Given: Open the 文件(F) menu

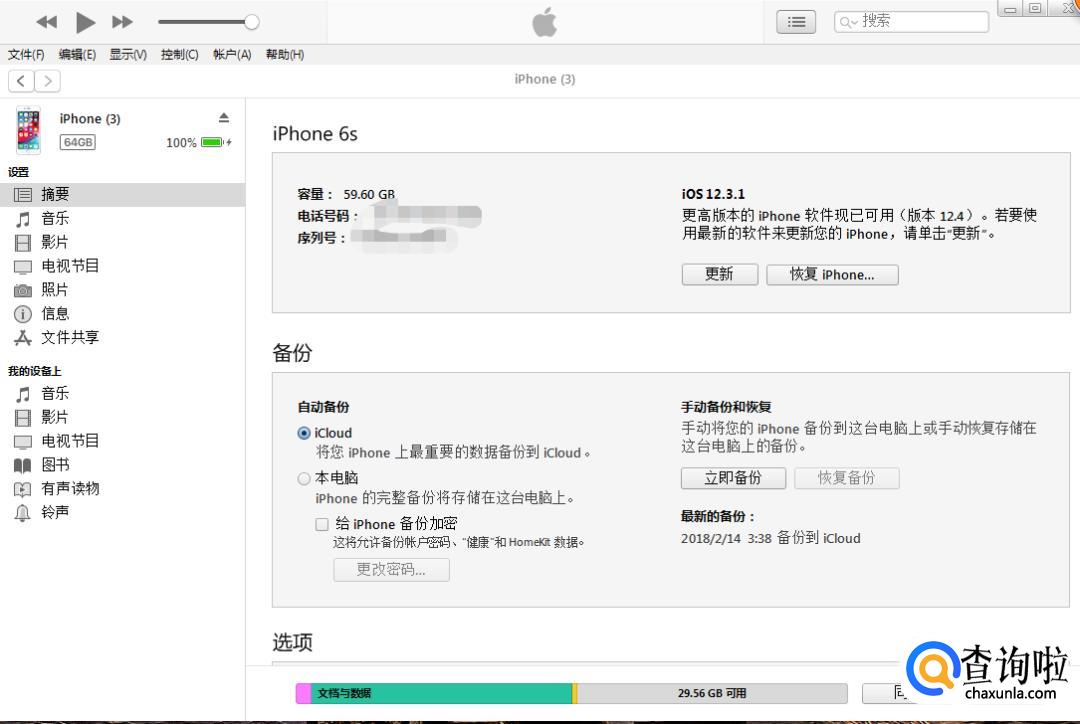Looking at the screenshot, I should tap(26, 54).
